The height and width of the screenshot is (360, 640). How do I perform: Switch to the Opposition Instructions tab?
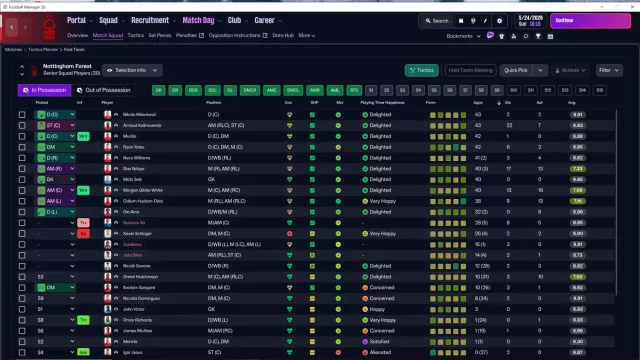point(238,36)
